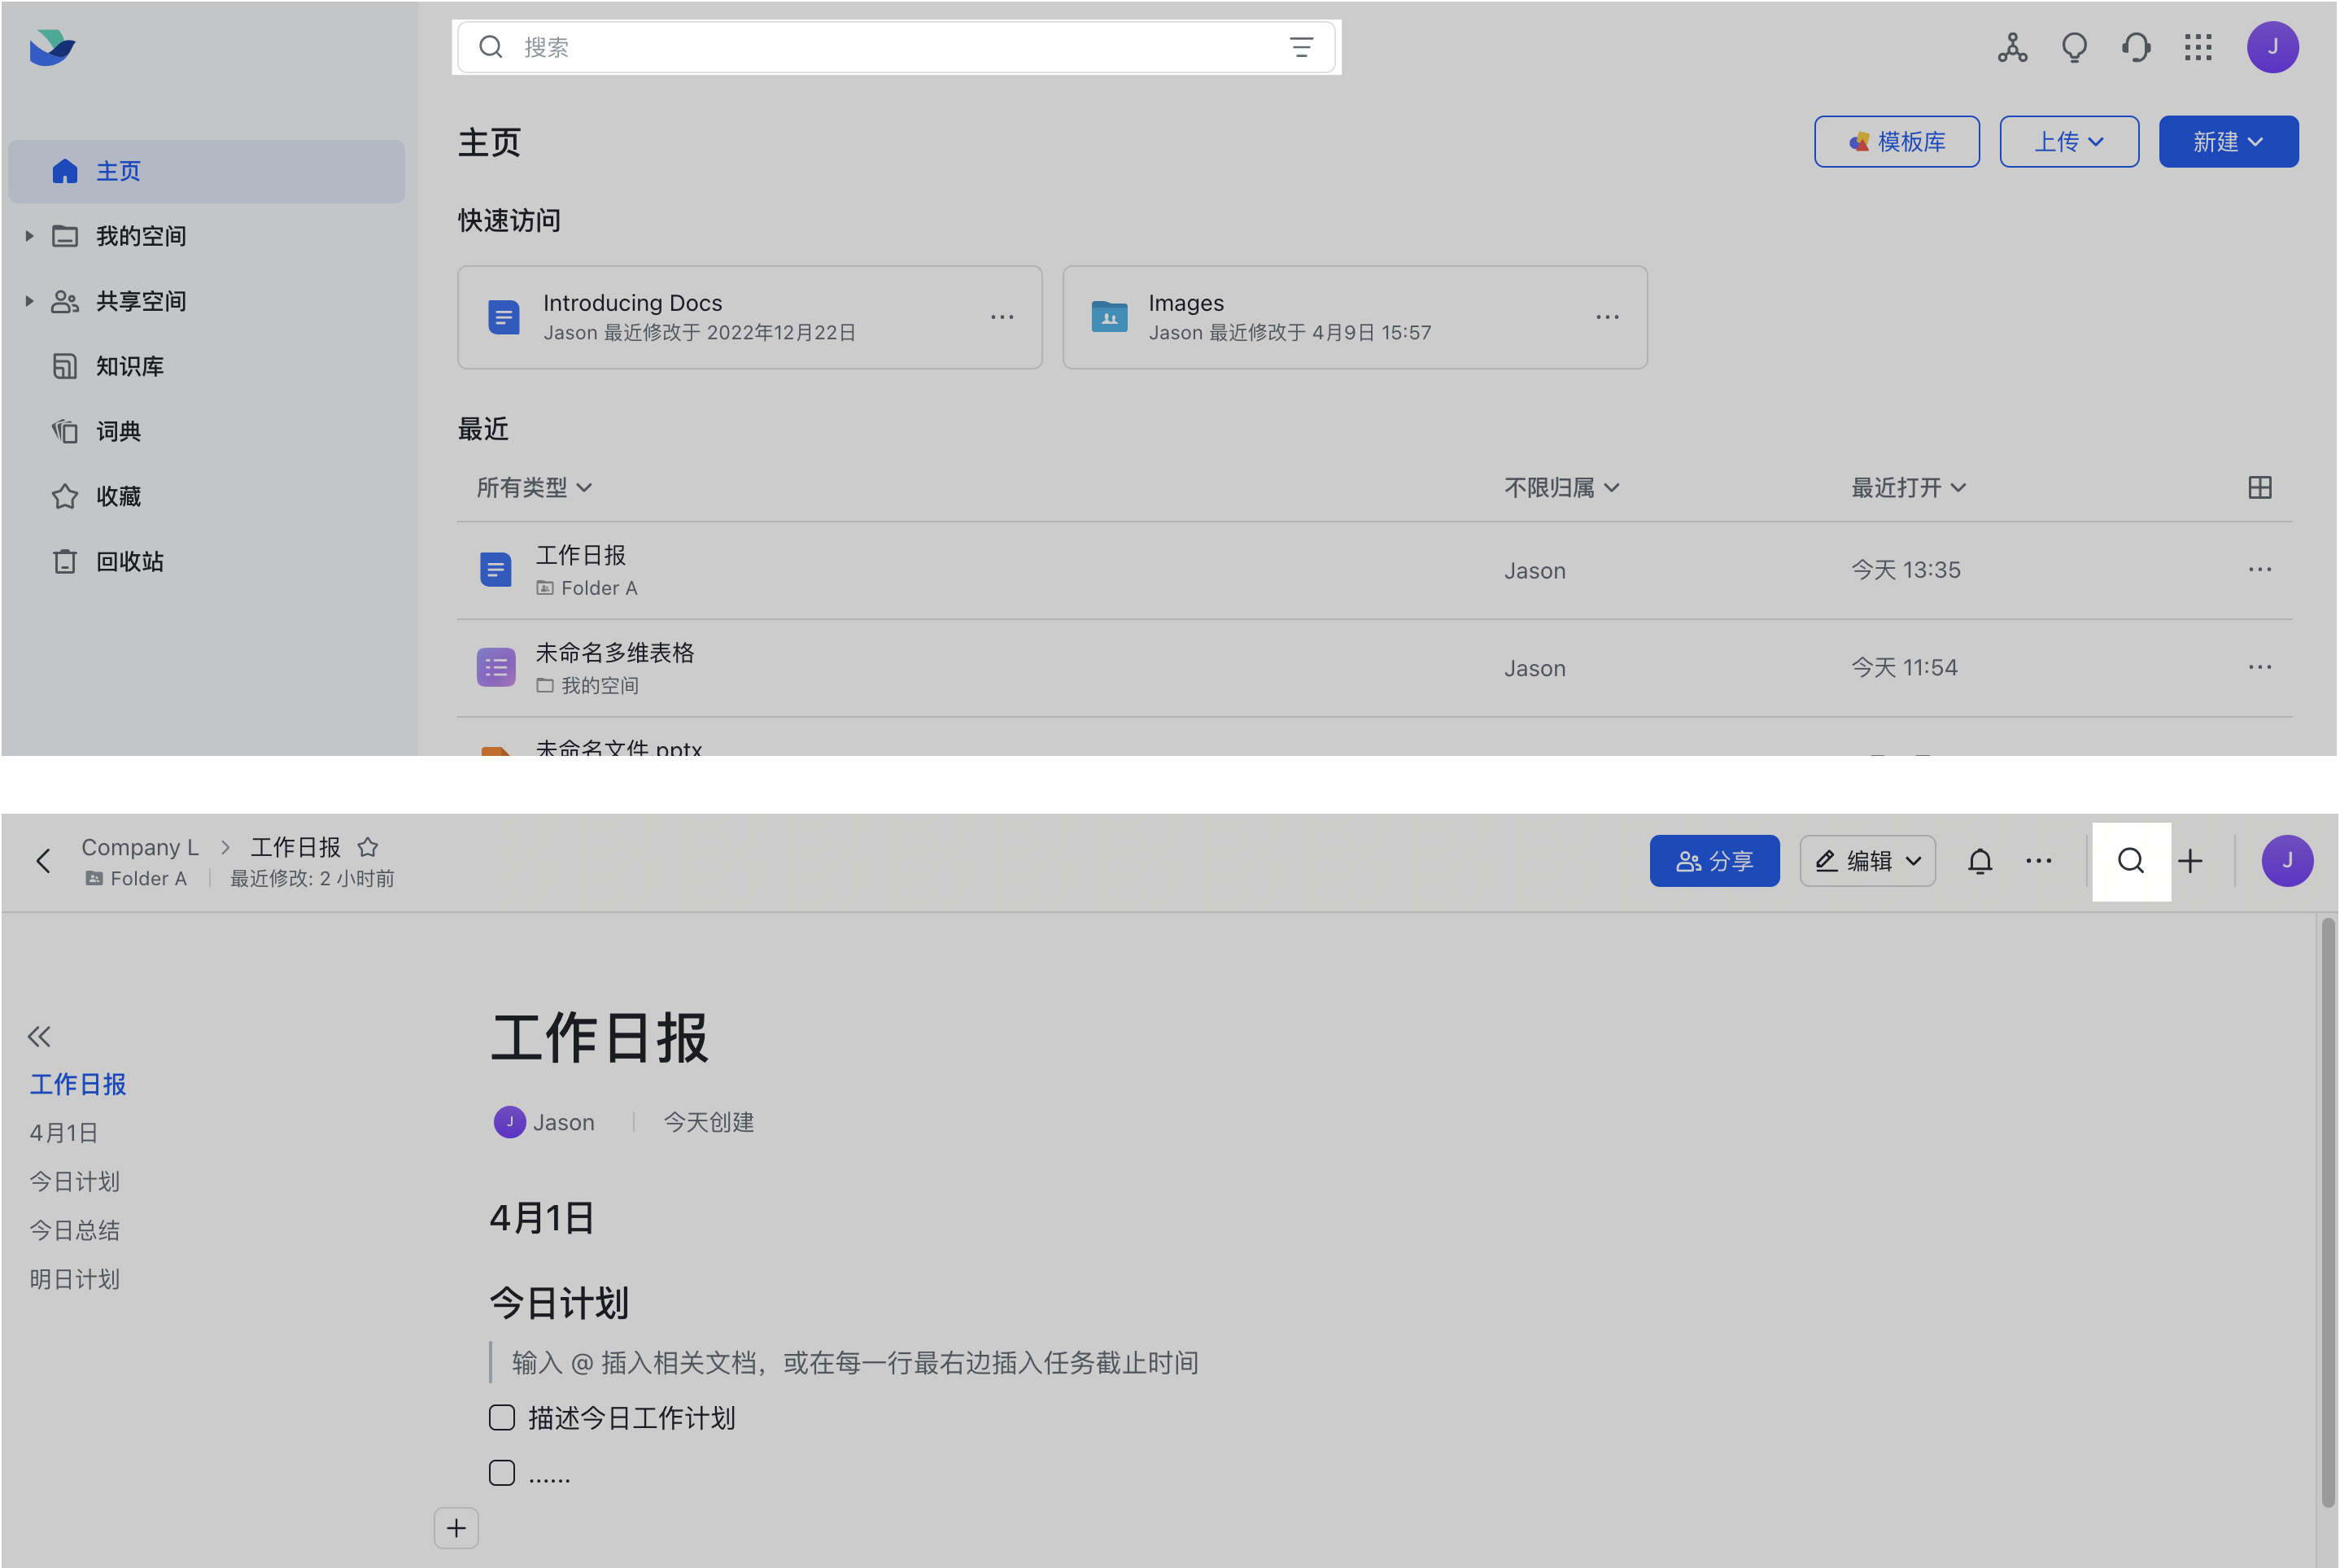2340x1568 pixels.
Task: Click the 今日计划 sidebar tree item
Action: [x=75, y=1183]
